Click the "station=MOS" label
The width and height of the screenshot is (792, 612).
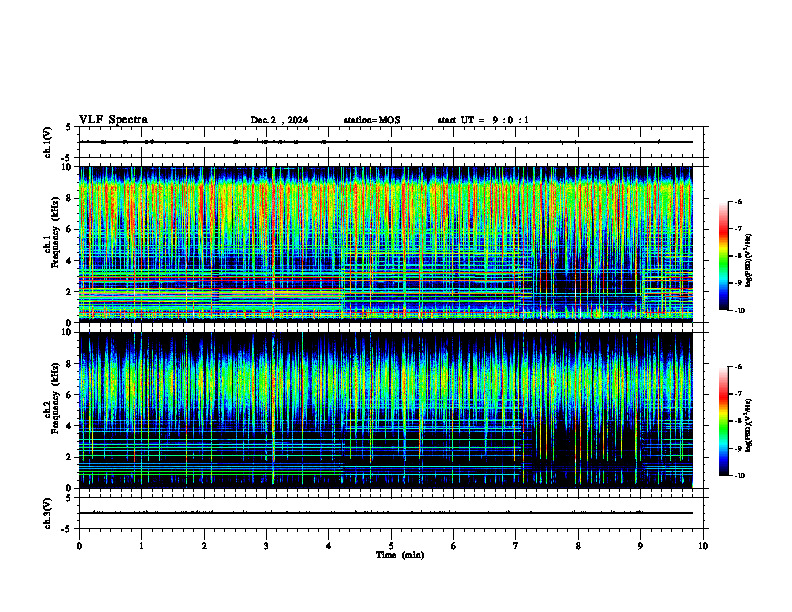(x=372, y=120)
